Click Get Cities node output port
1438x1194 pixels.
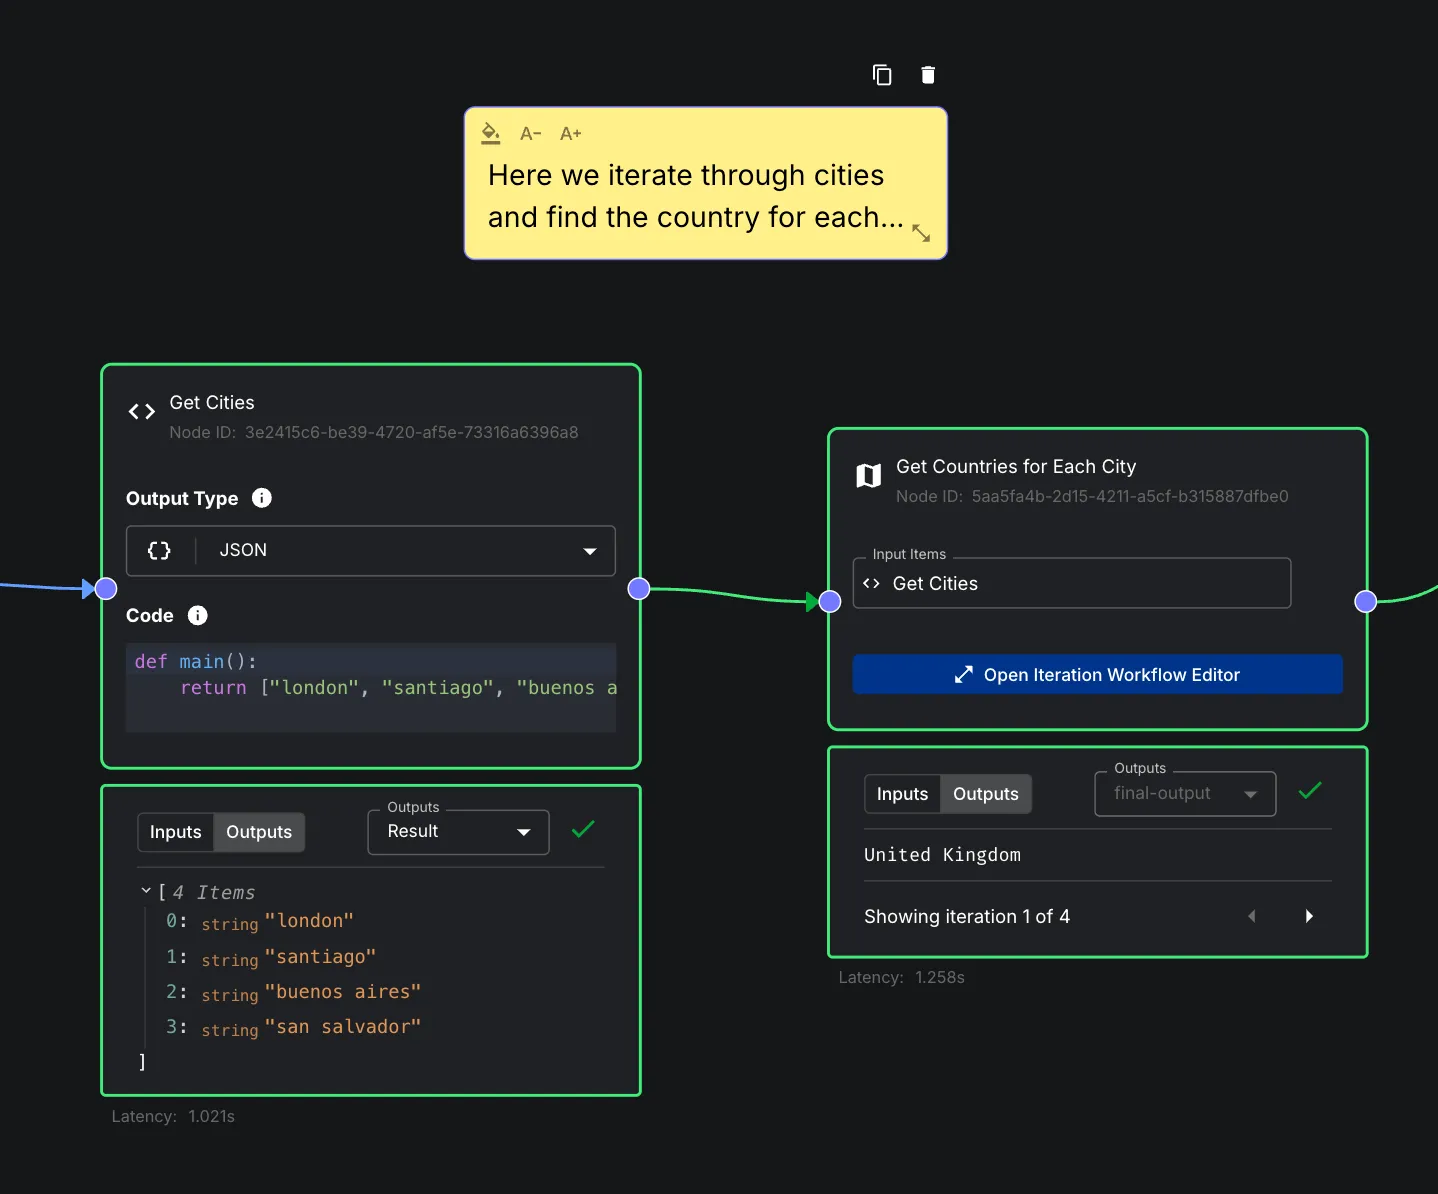click(639, 589)
